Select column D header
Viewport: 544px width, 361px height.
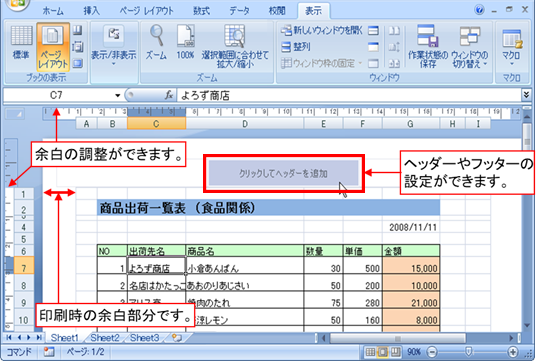[x=245, y=124]
